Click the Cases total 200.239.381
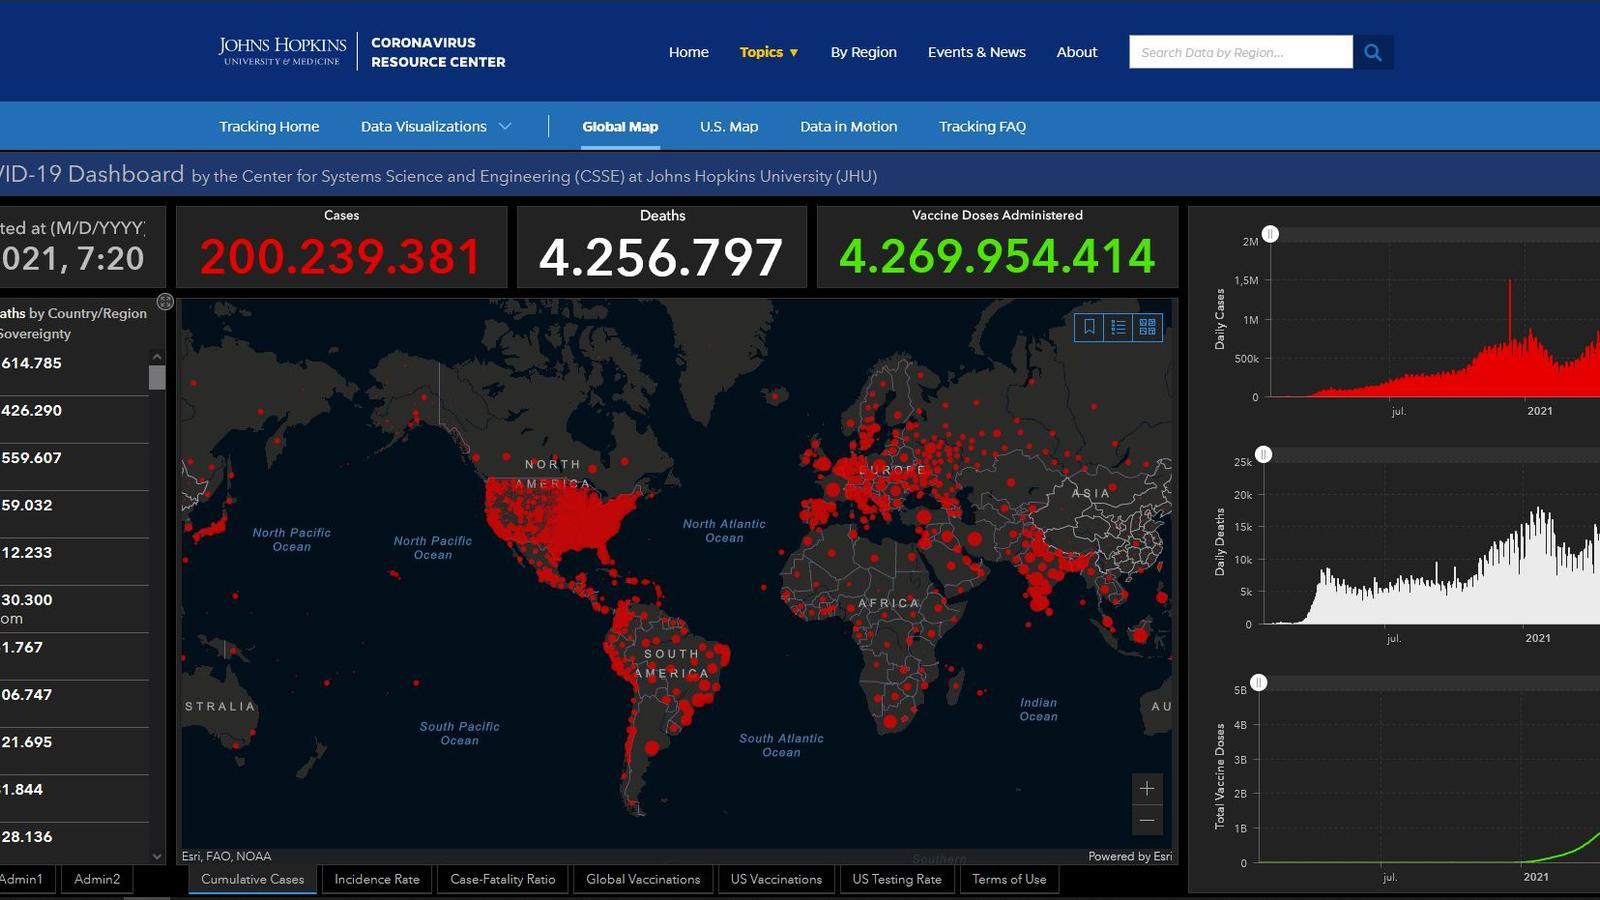The width and height of the screenshot is (1600, 900). (341, 257)
